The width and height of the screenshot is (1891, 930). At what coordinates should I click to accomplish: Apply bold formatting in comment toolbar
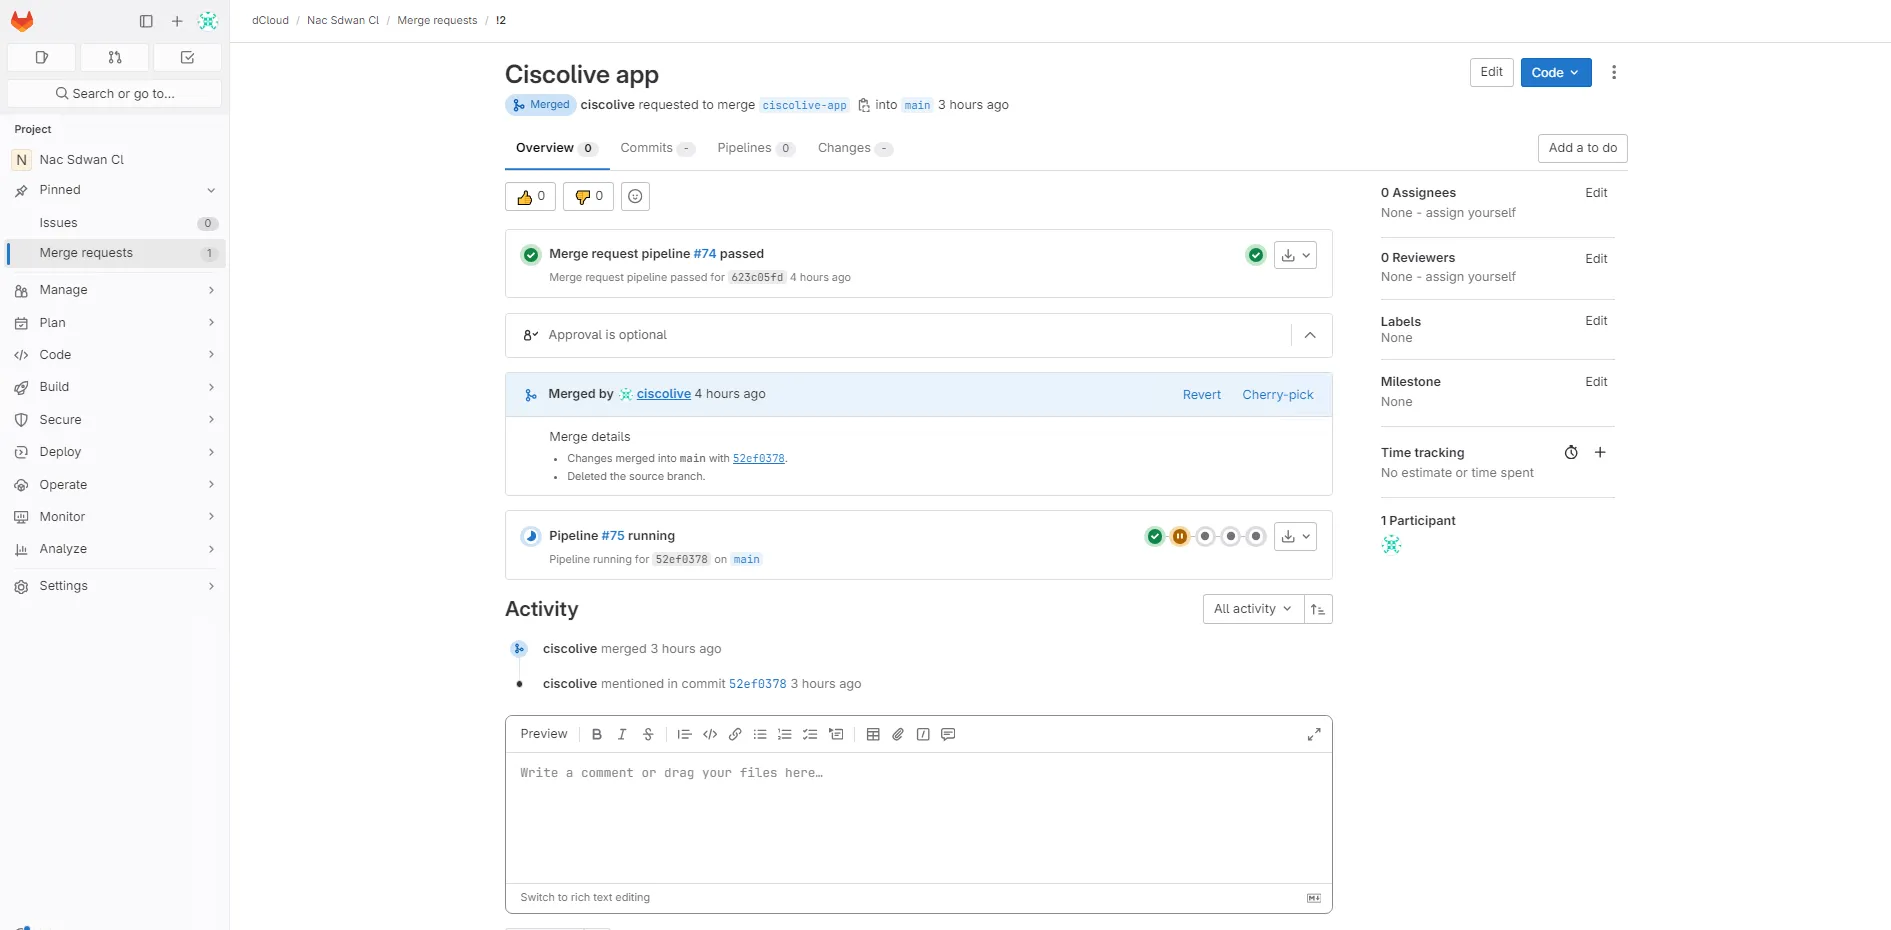tap(597, 735)
